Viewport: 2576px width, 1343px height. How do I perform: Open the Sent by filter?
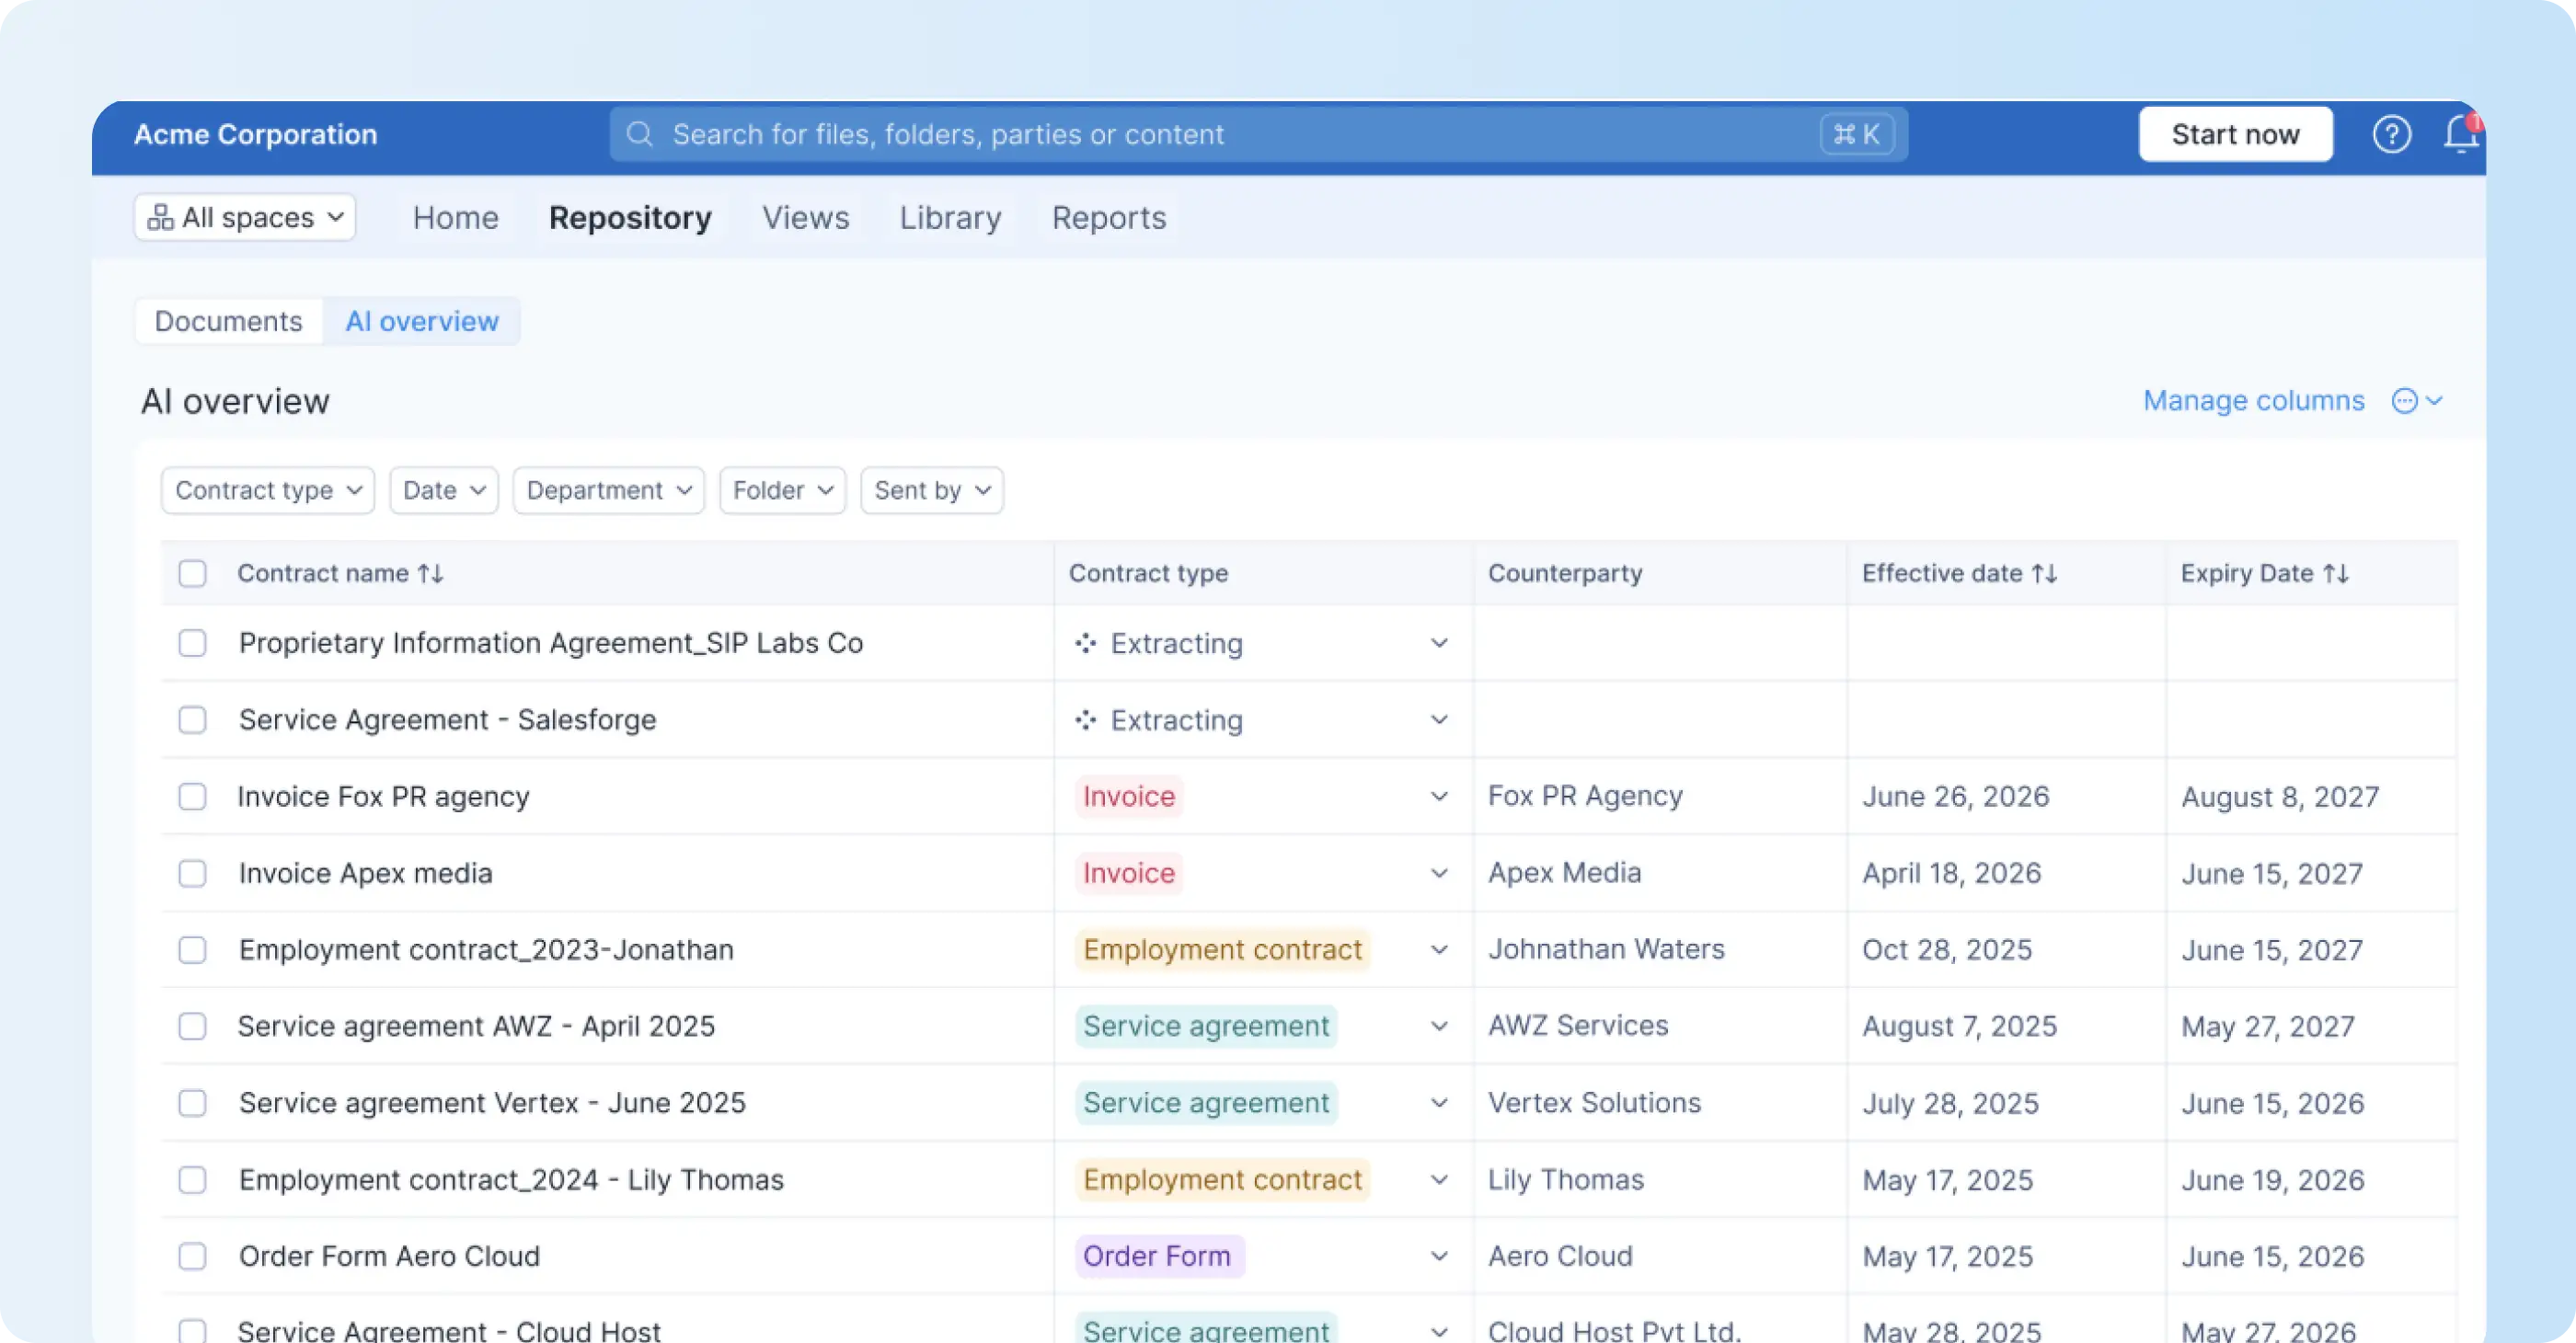coord(932,491)
